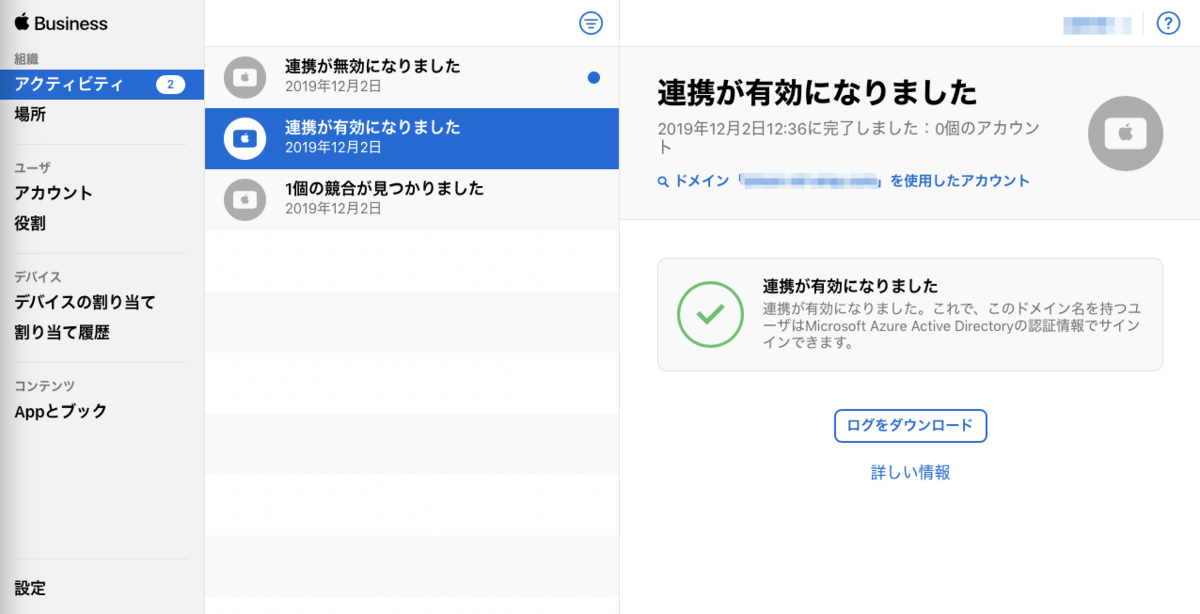Open the filter icon above the activity list
Screen dimensions: 1200x614
pos(591,23)
